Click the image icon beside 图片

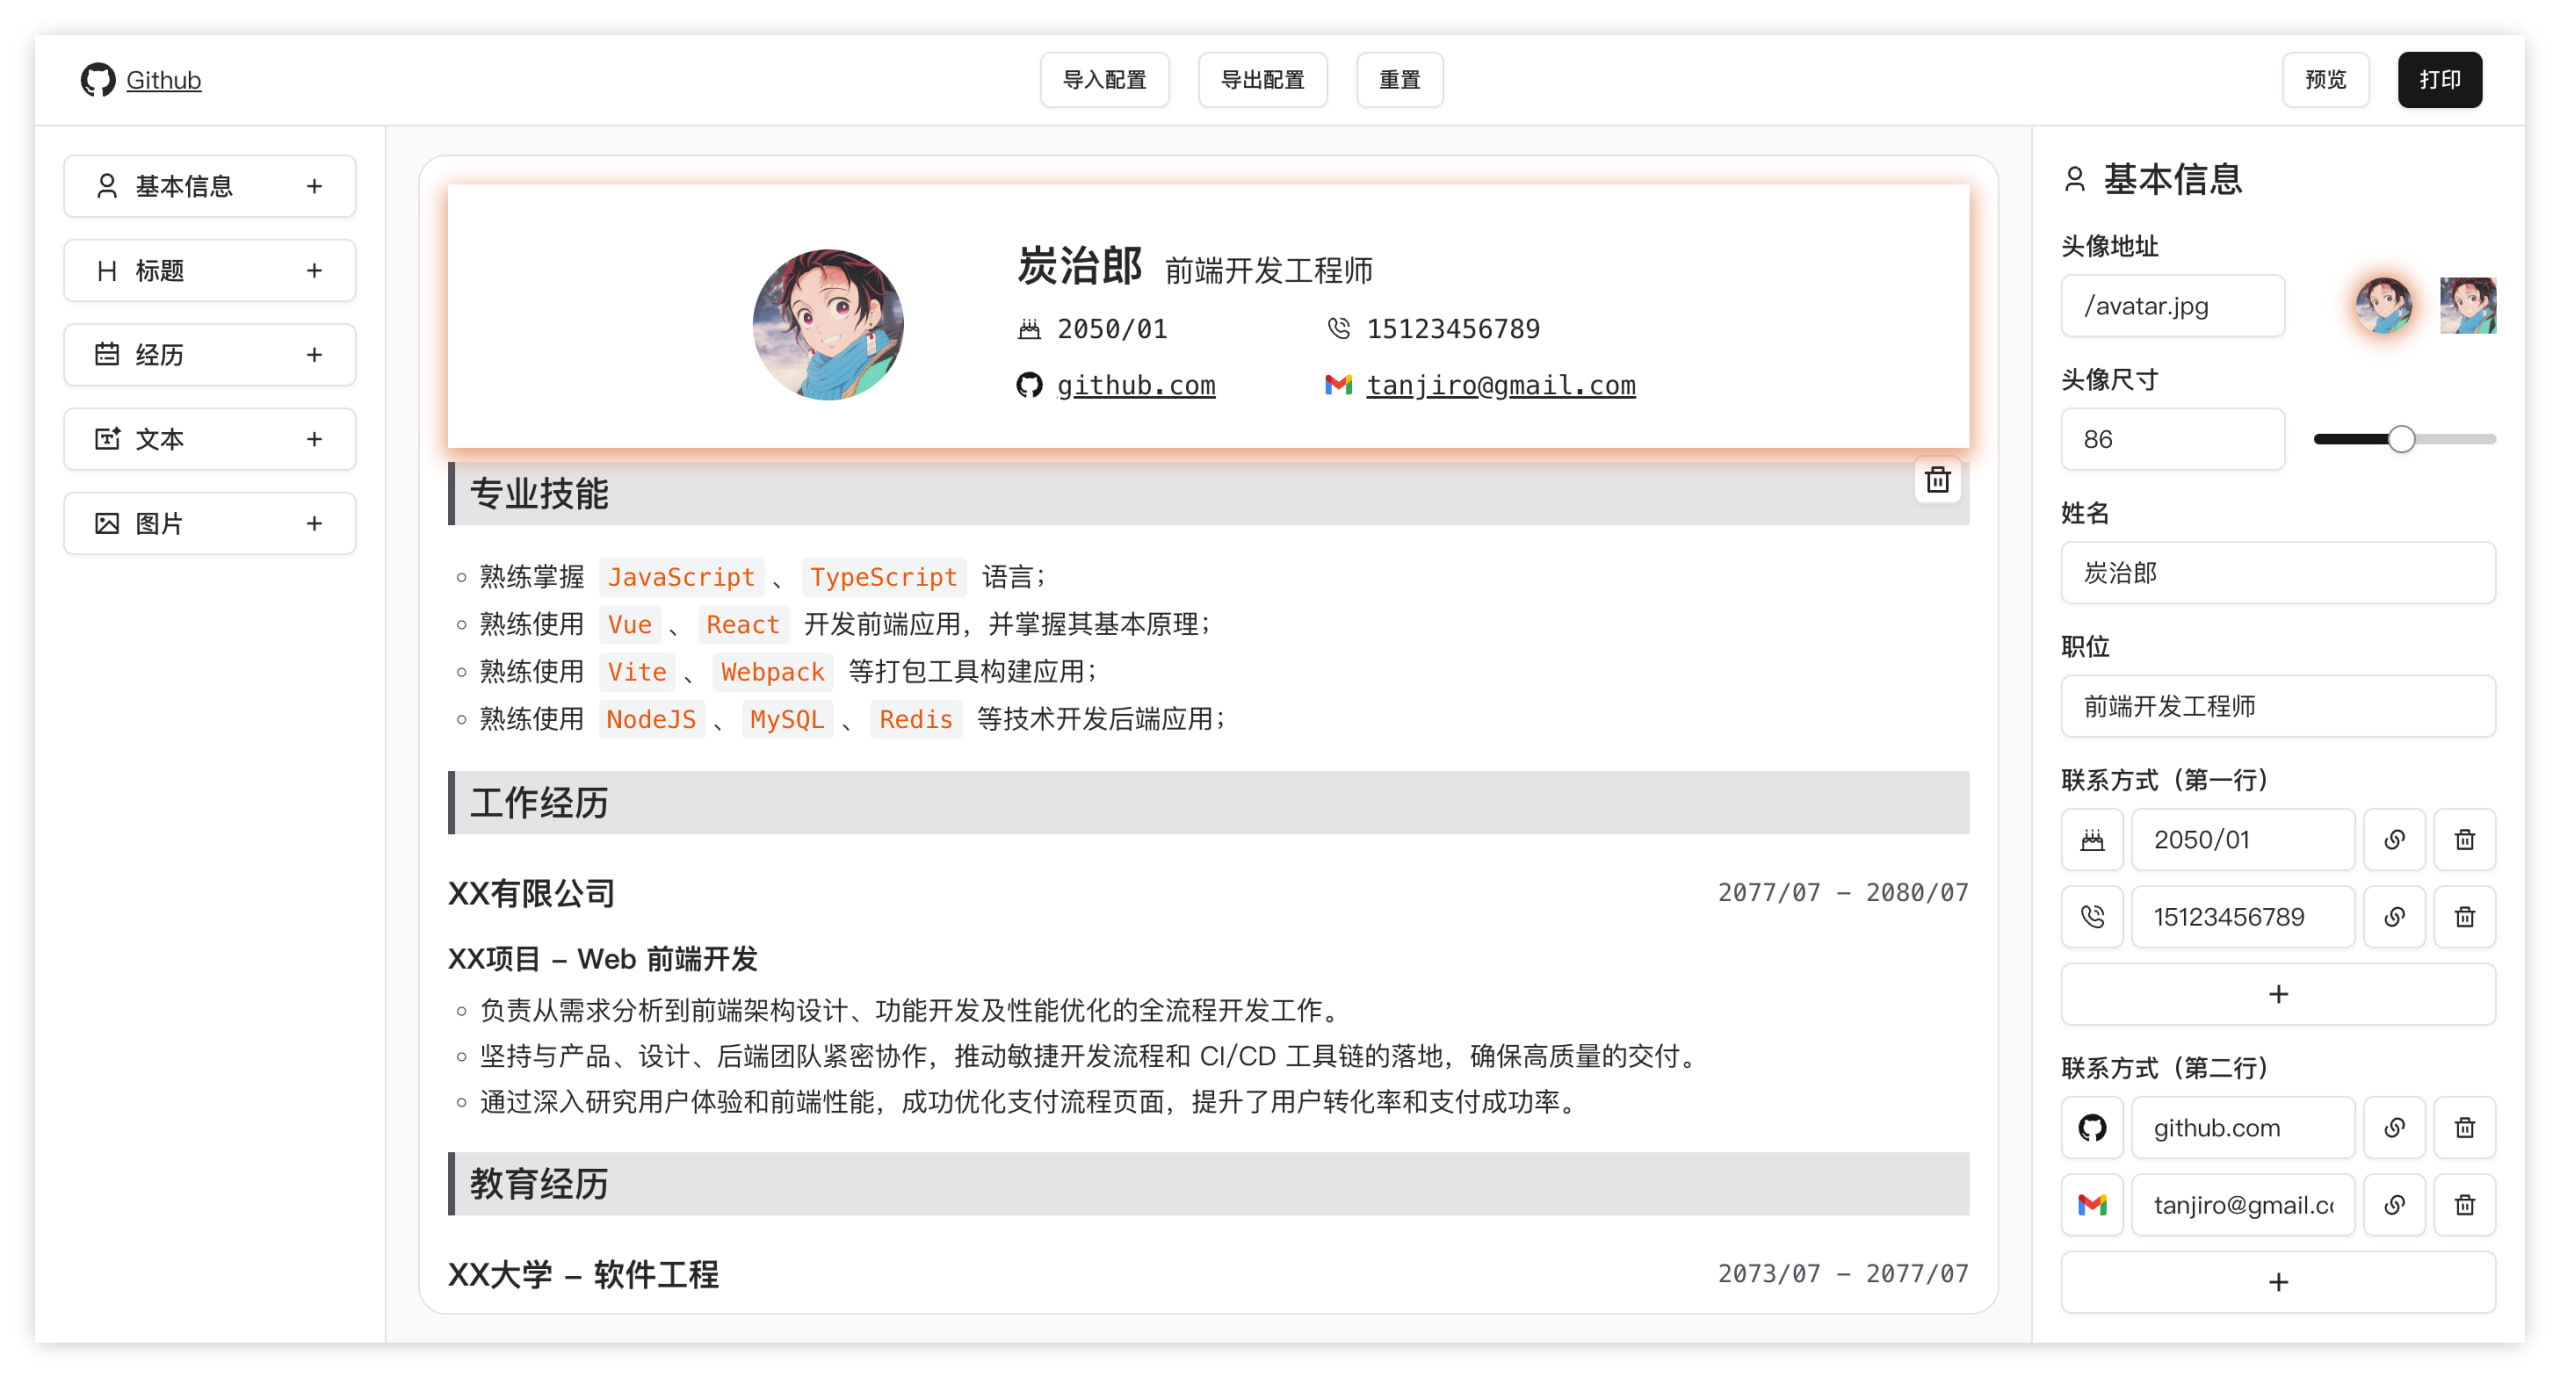tap(107, 523)
